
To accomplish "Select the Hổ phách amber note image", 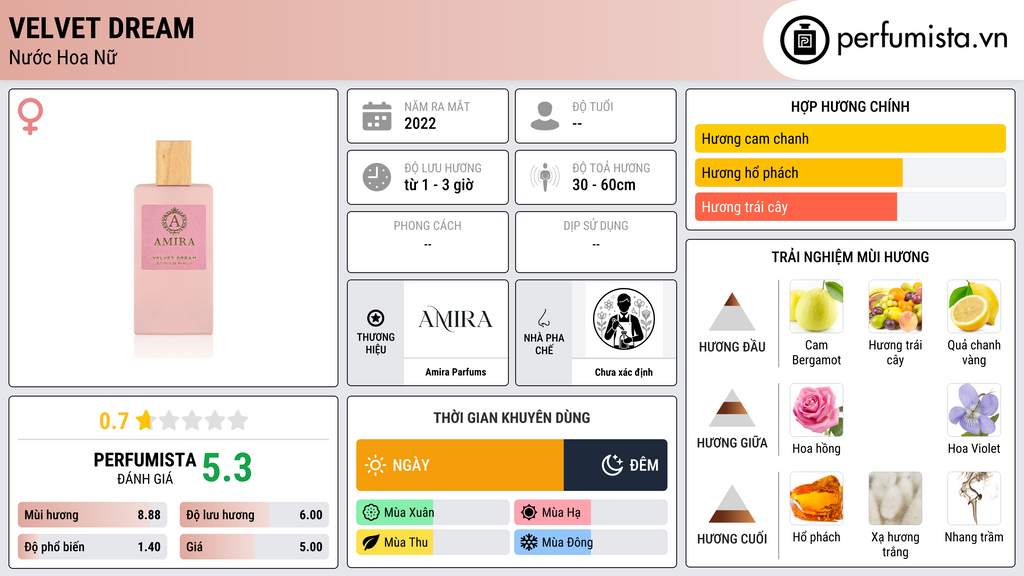I will pos(816,498).
